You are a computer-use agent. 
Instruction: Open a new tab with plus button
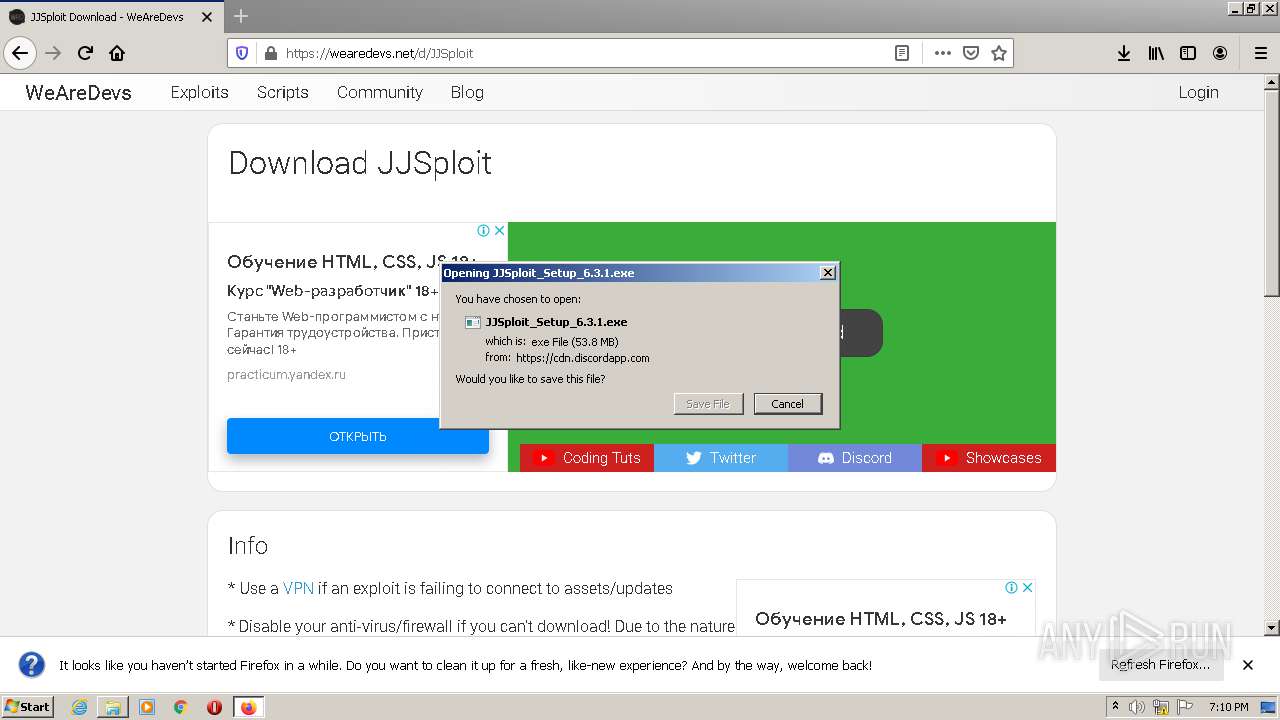(x=241, y=16)
